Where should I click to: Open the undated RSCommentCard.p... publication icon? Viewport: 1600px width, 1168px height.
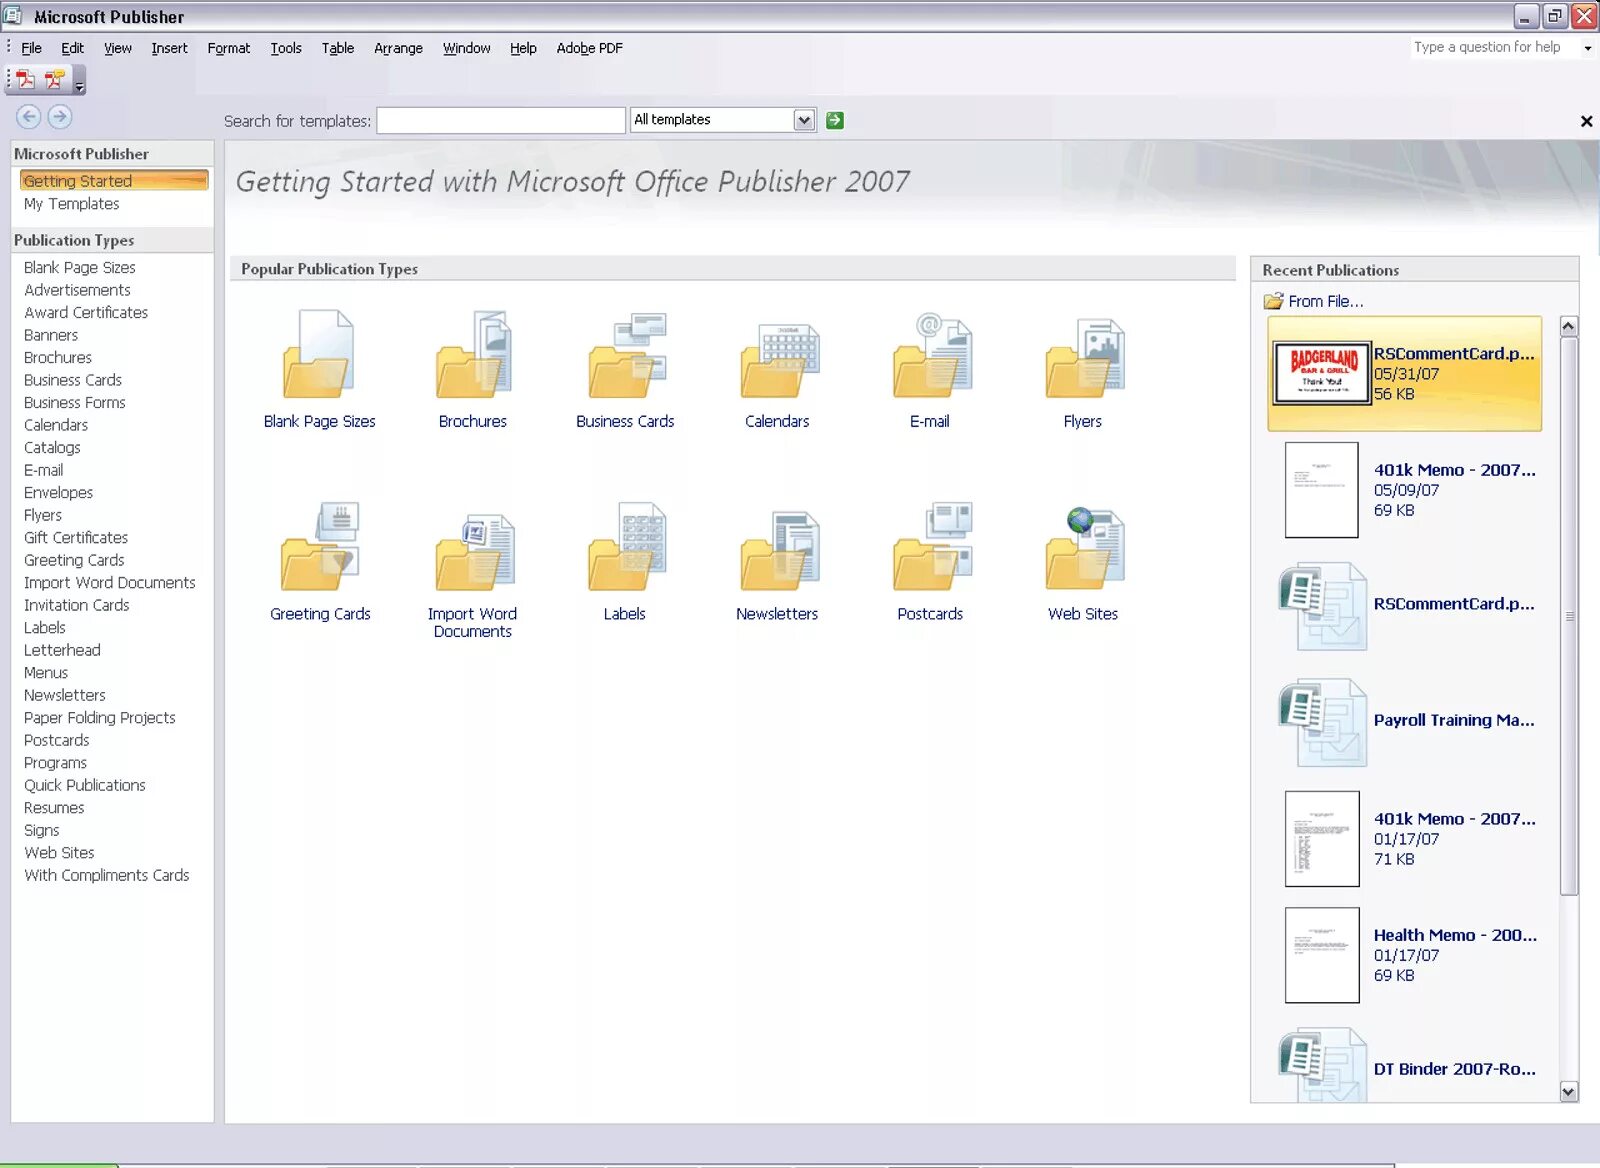tap(1322, 606)
